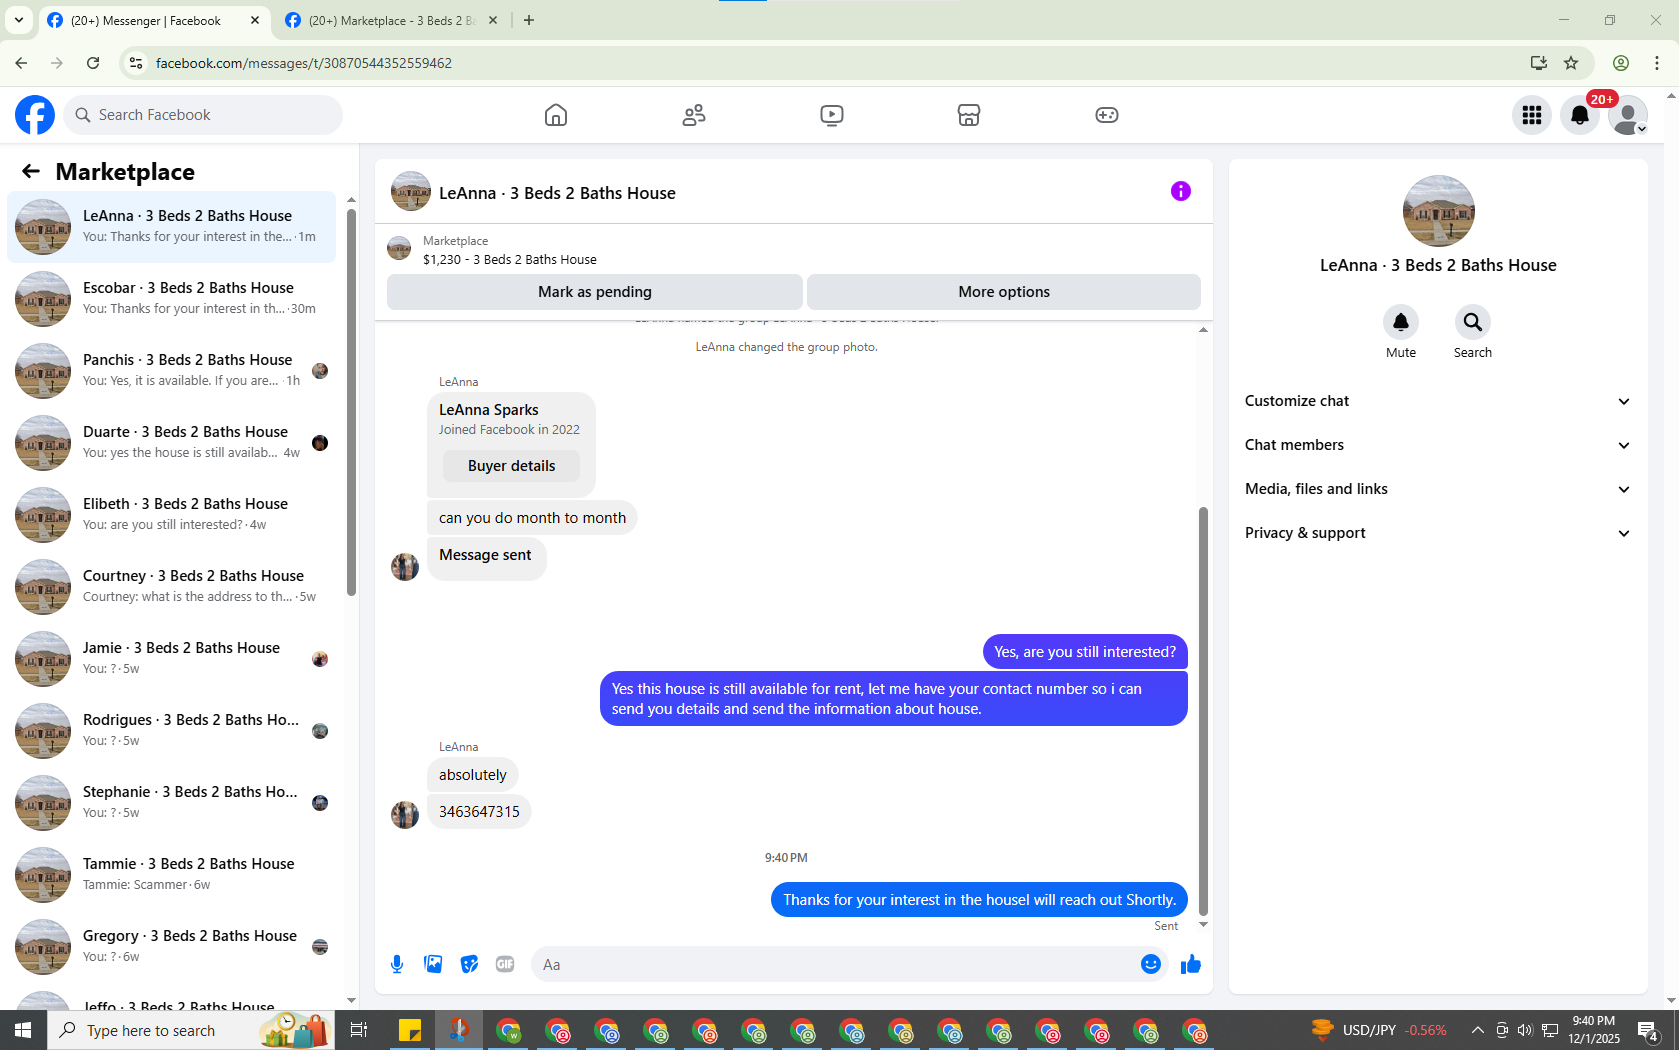Expand the Privacy & support section

pyautogui.click(x=1438, y=533)
